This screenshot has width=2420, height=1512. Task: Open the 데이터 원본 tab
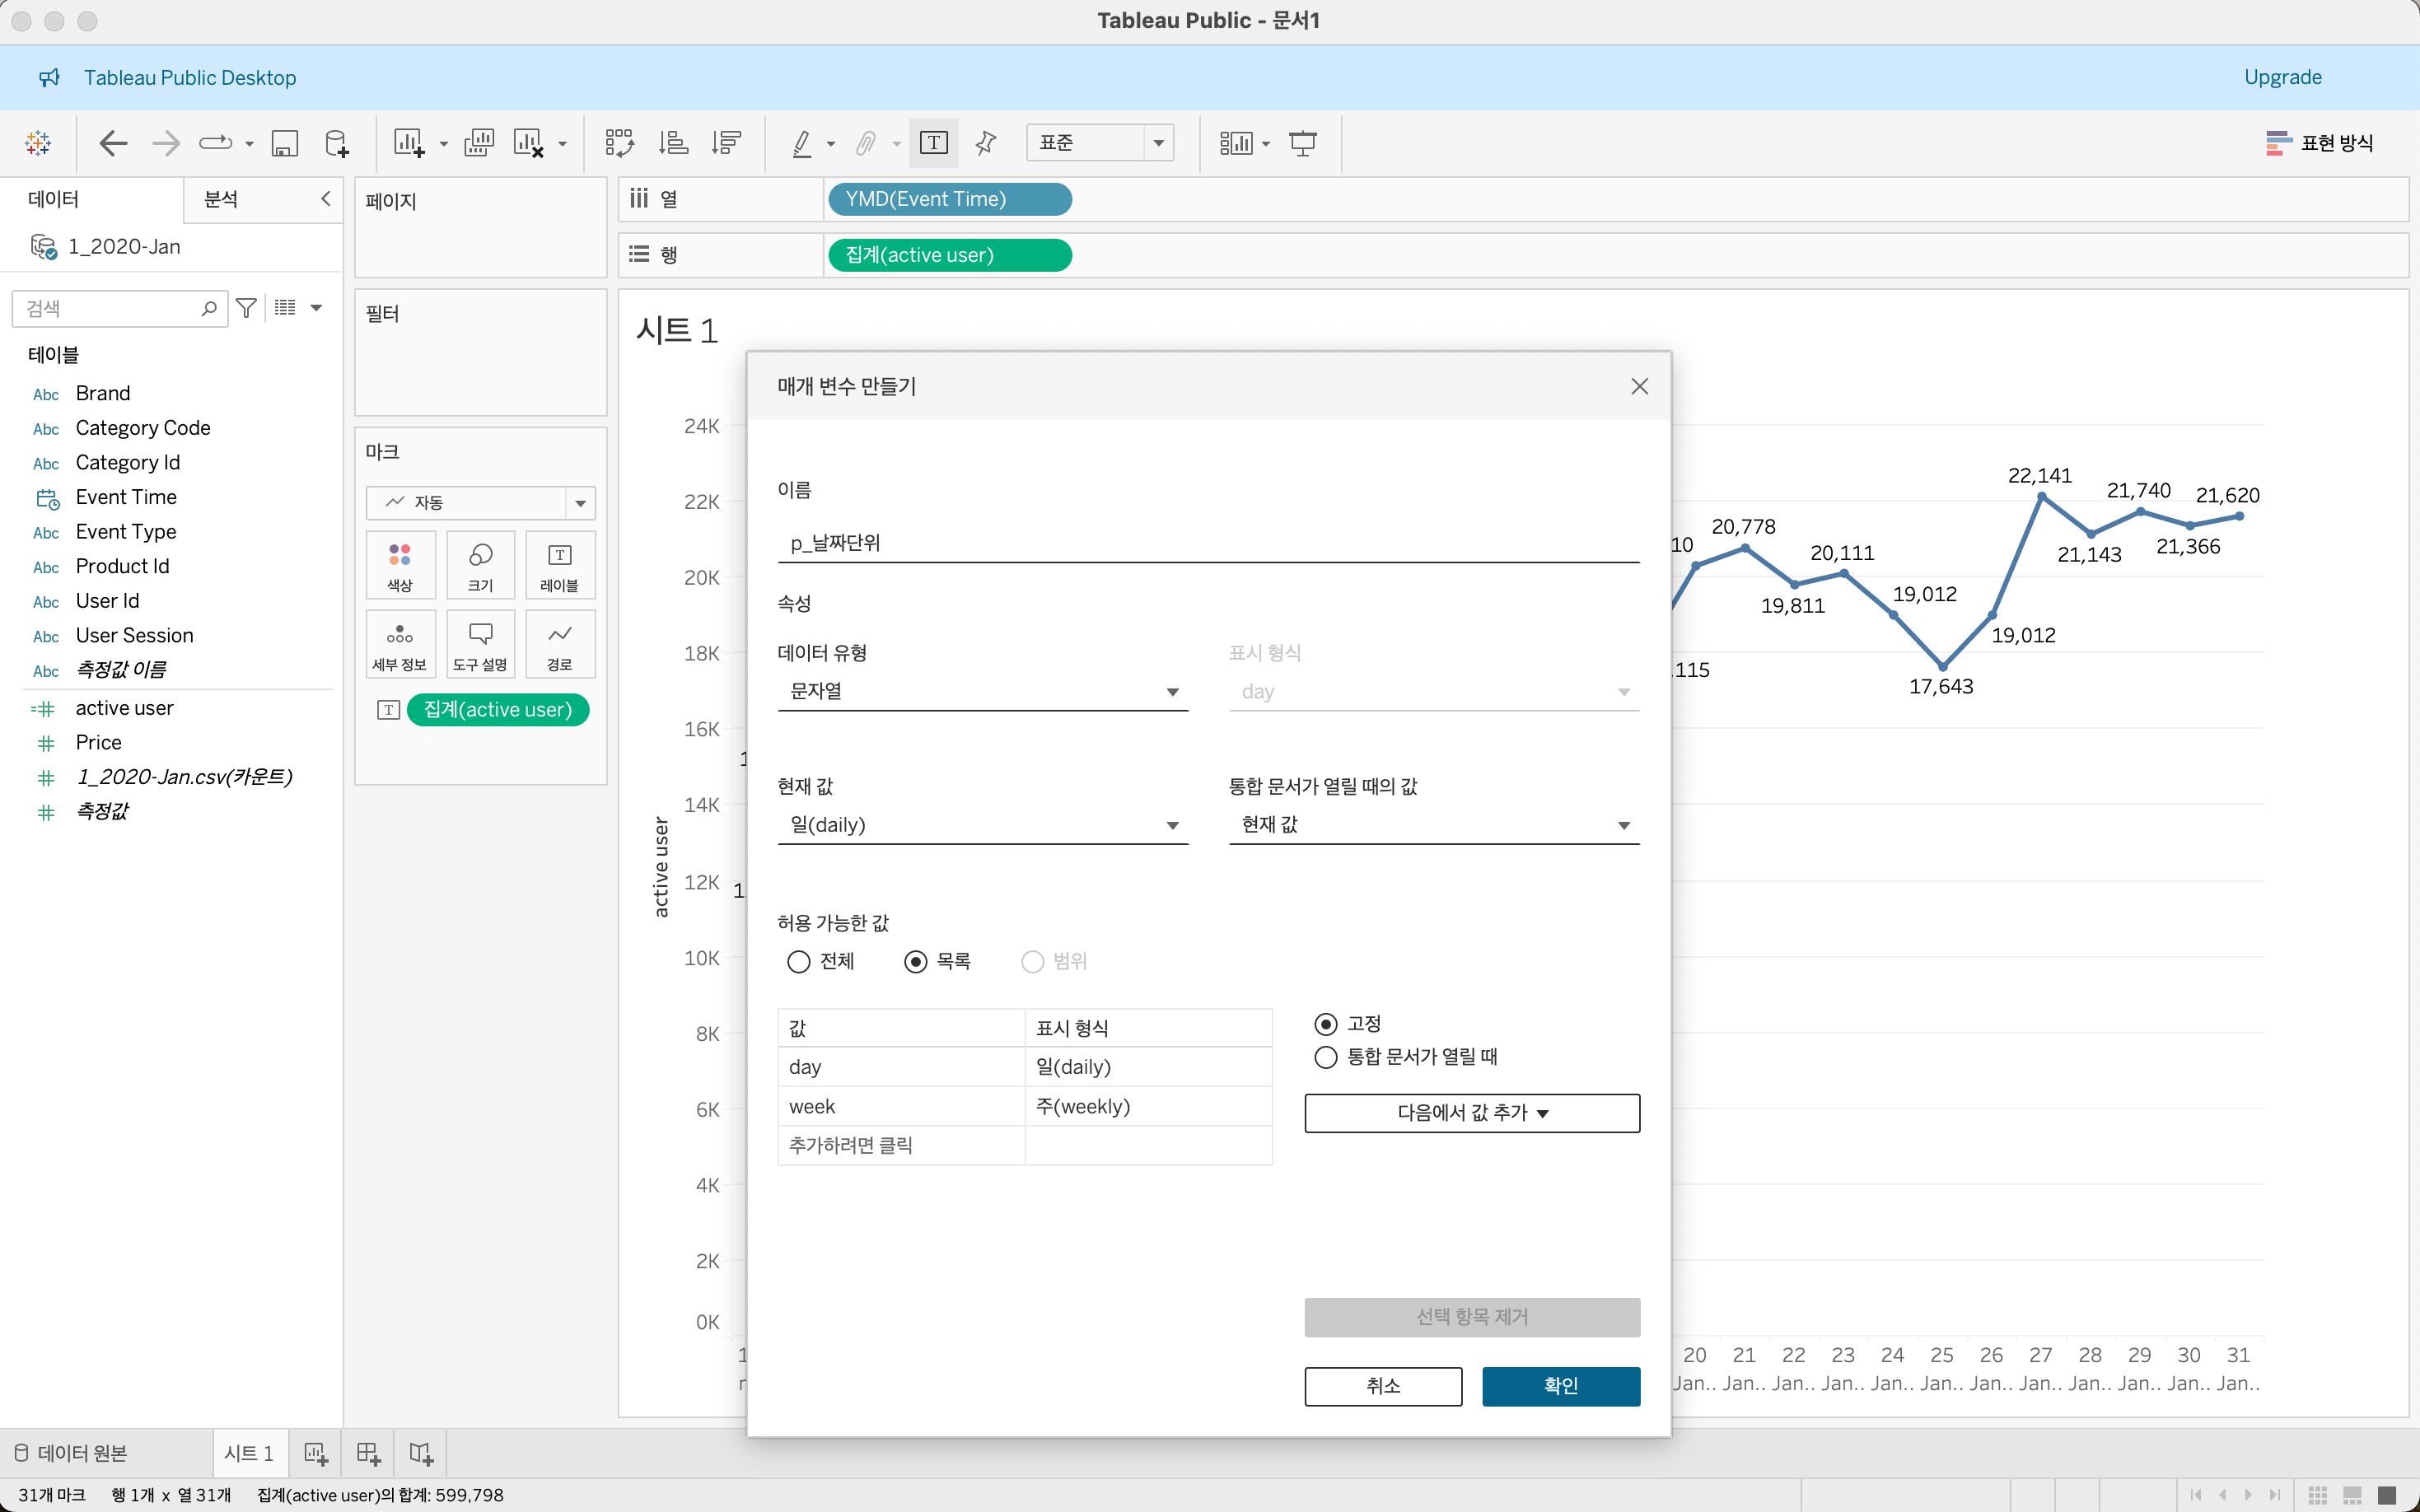point(72,1453)
